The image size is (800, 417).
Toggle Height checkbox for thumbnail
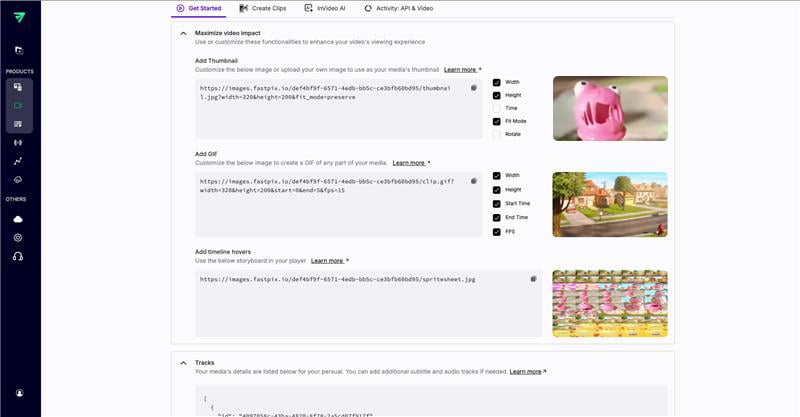[496, 95]
